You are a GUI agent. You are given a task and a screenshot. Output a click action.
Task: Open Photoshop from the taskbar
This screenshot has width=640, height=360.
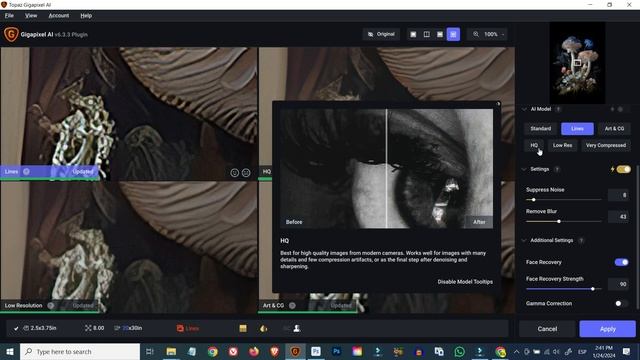(336, 351)
